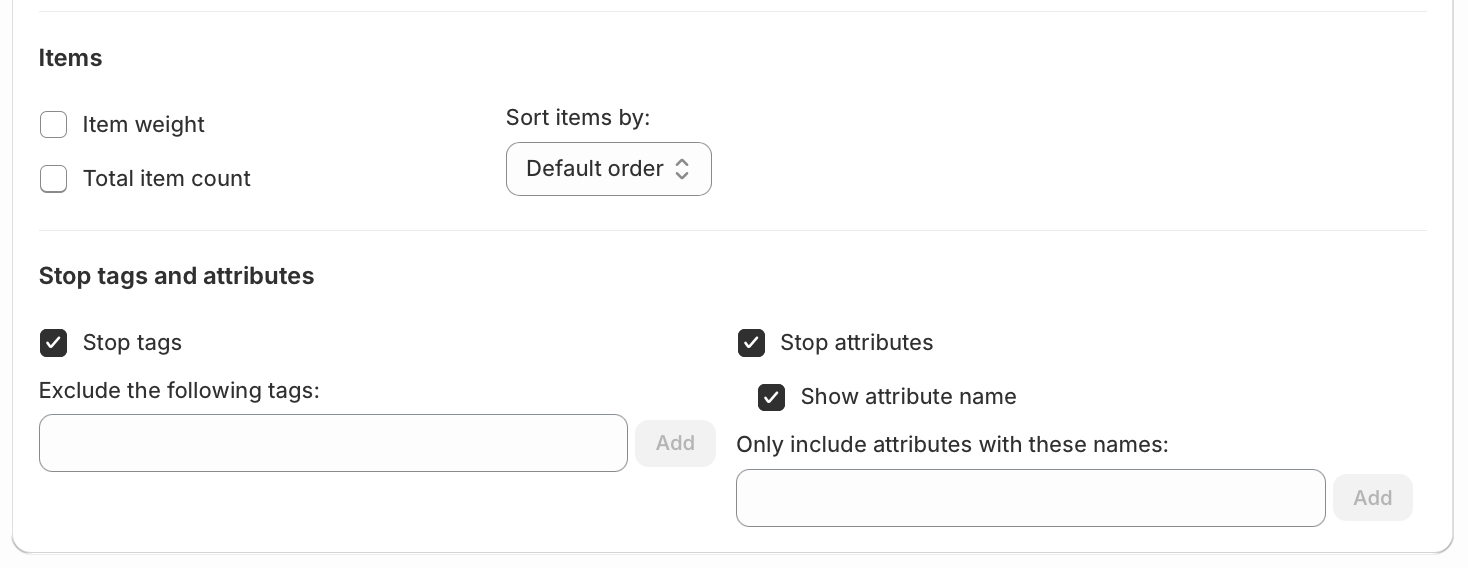Click the "Show attribute name" label text
This screenshot has height=568, width=1468.
click(908, 397)
